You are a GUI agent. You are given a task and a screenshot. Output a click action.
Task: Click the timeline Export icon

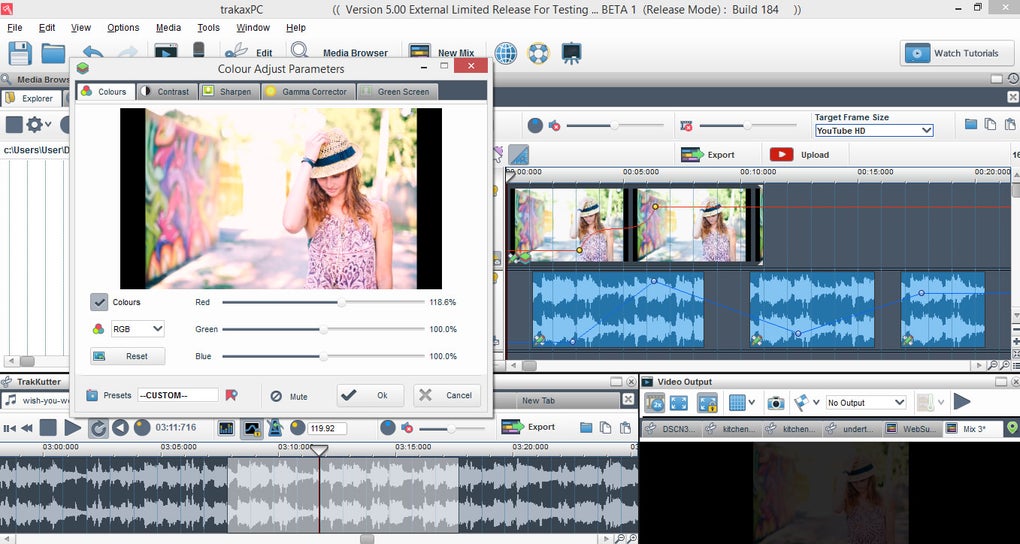[x=692, y=154]
